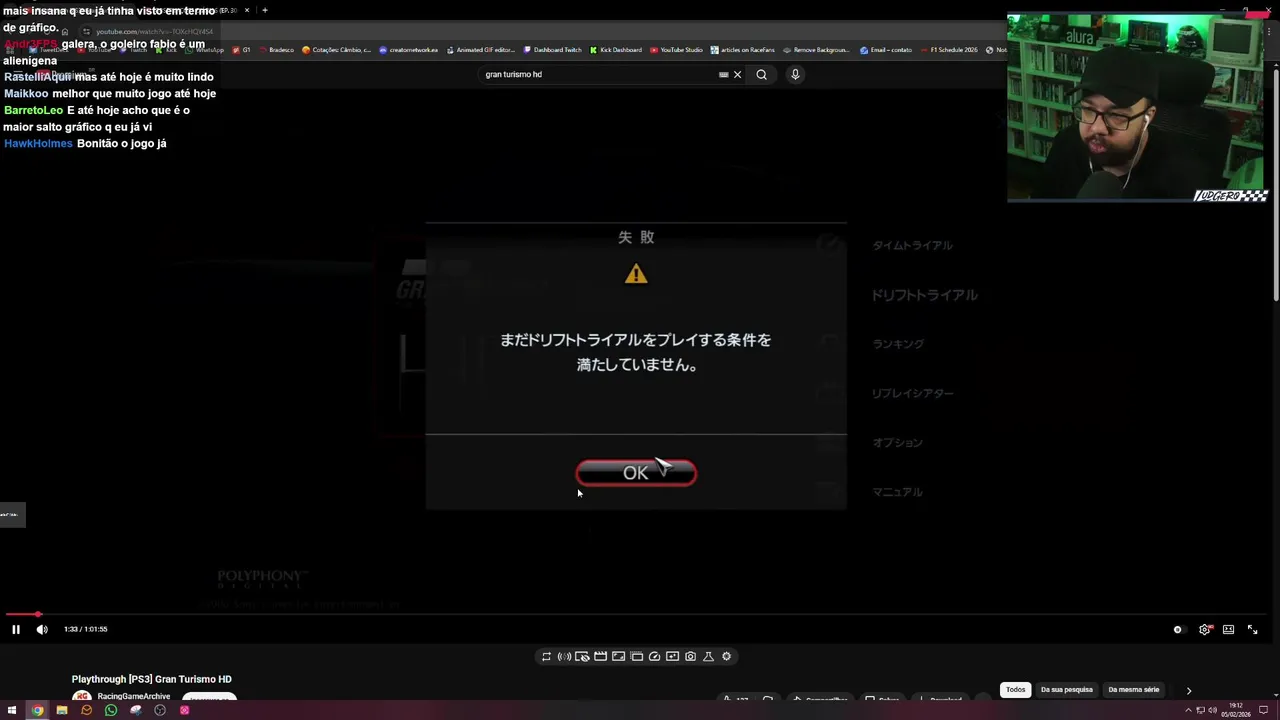The height and width of the screenshot is (720, 1280).
Task: Open OBS Studio from the taskbar
Action: (x=160, y=710)
